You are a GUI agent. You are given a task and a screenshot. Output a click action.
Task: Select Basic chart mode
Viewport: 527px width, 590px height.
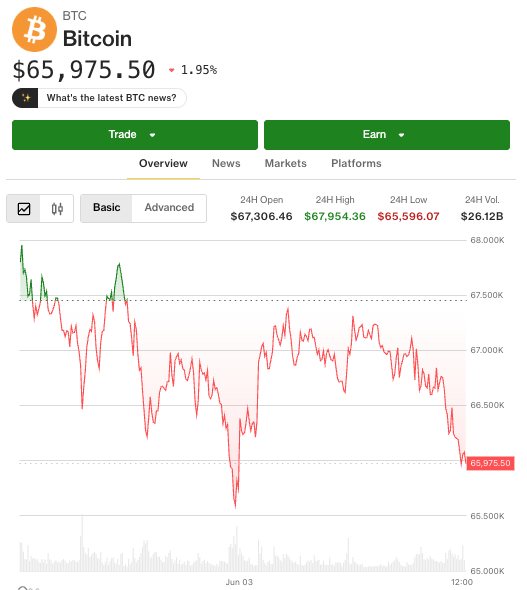click(106, 208)
